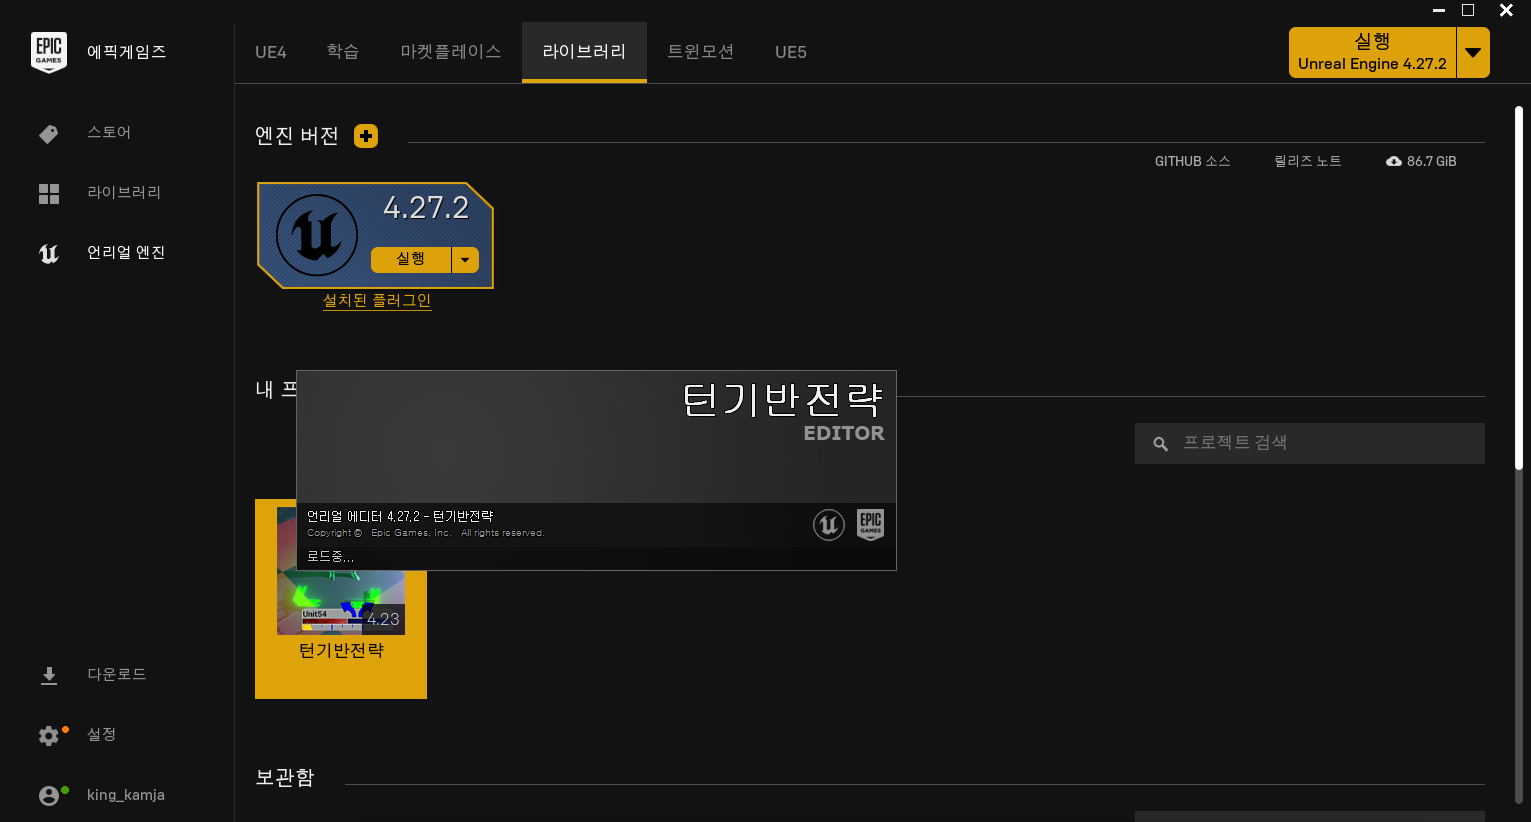The image size is (1531, 822).
Task: Click the 설정 sidebar label
Action: pos(102,735)
